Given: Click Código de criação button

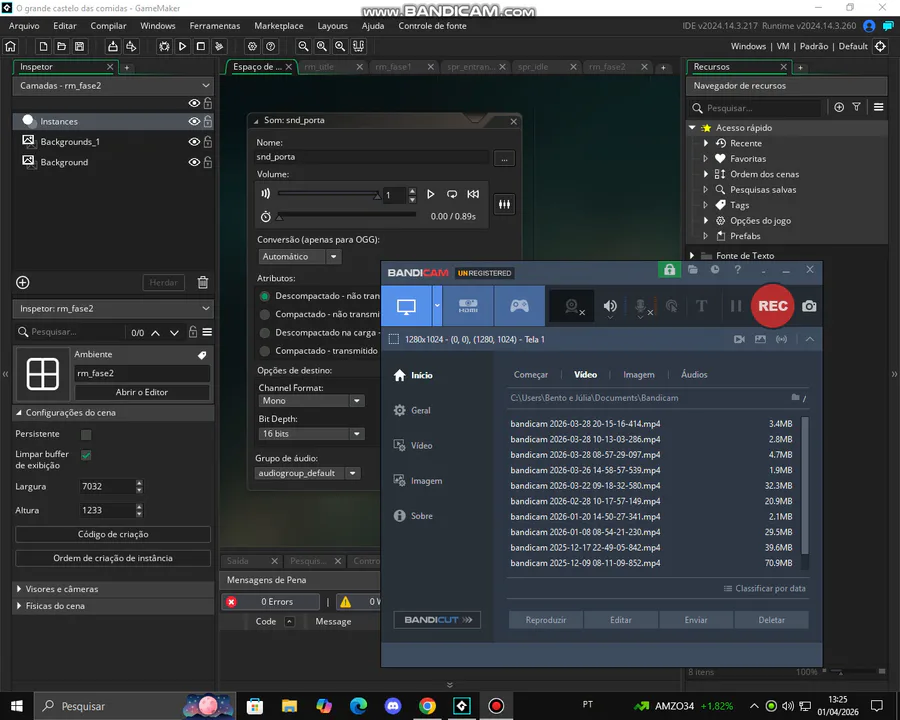Looking at the screenshot, I should tap(113, 535).
